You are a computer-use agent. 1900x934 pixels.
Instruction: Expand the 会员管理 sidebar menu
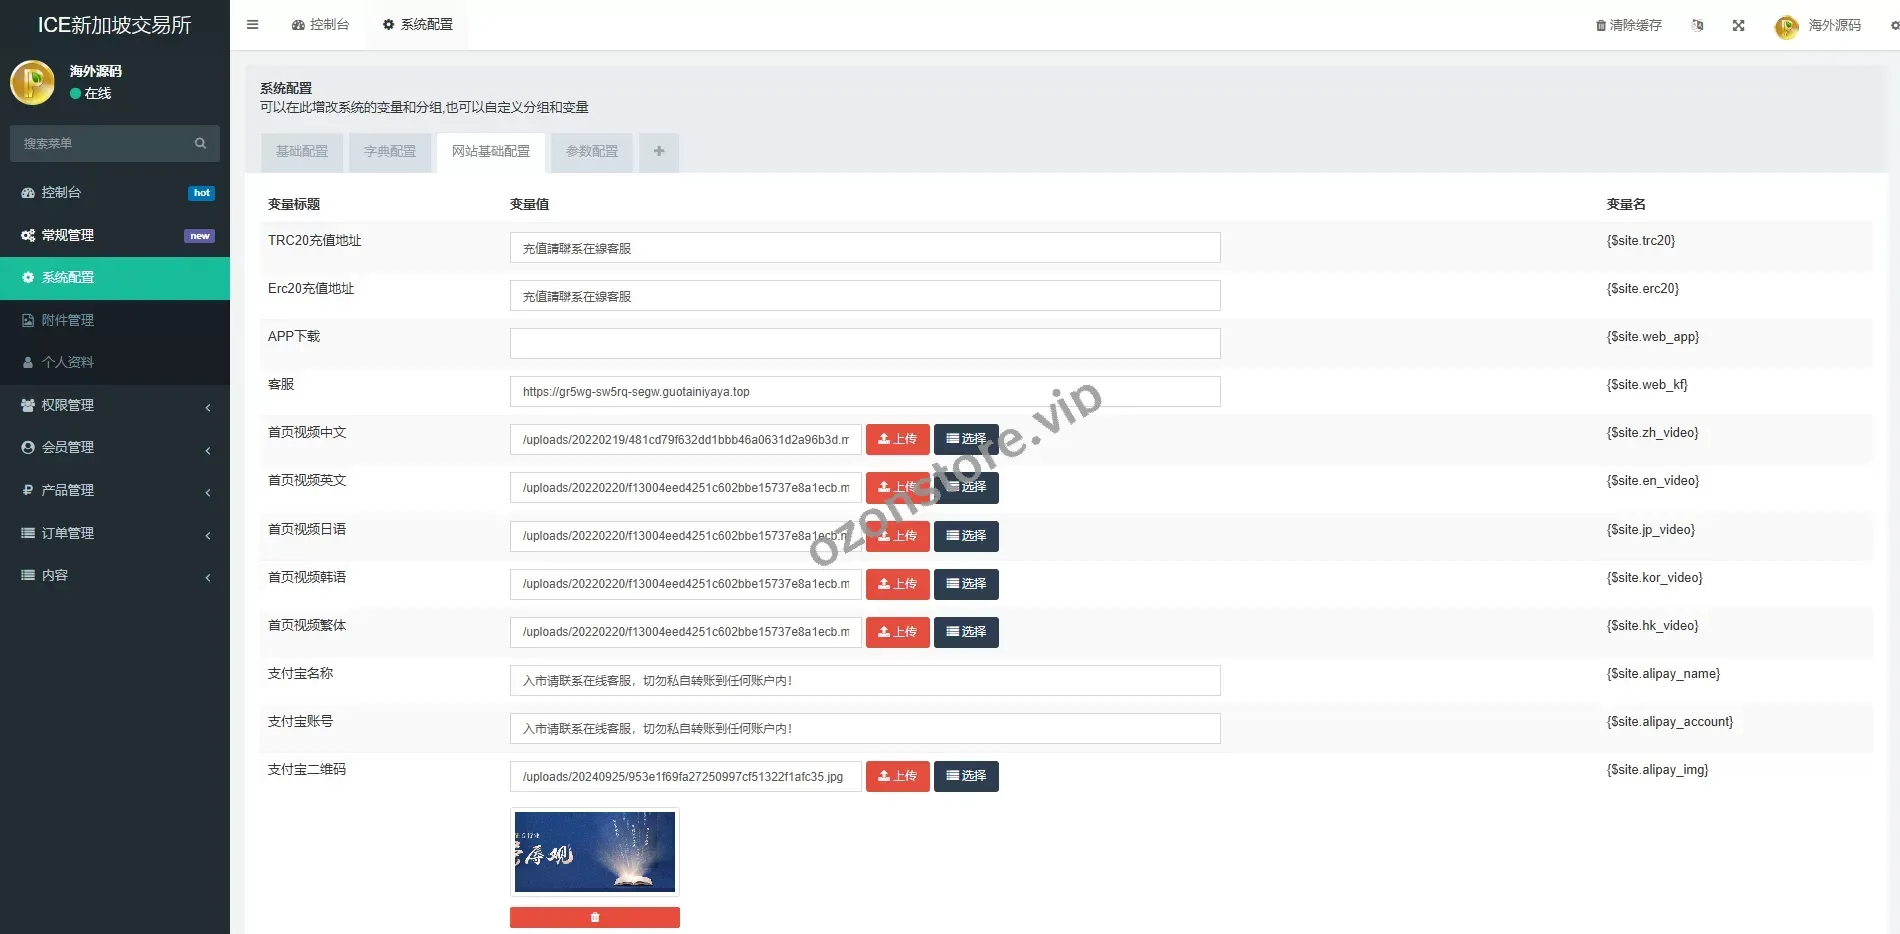pos(115,448)
